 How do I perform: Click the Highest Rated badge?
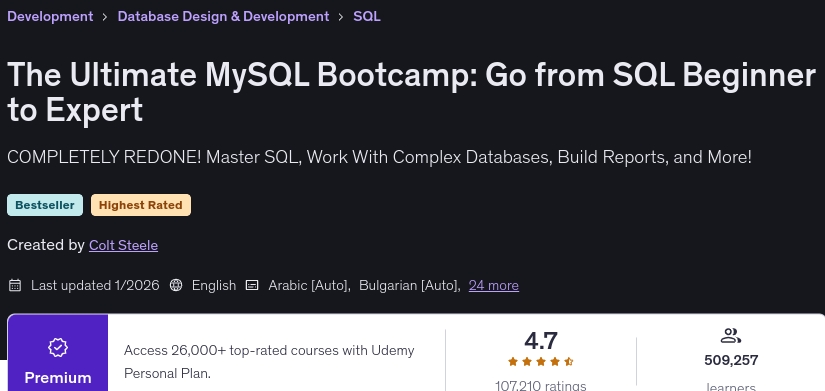[x=140, y=205]
